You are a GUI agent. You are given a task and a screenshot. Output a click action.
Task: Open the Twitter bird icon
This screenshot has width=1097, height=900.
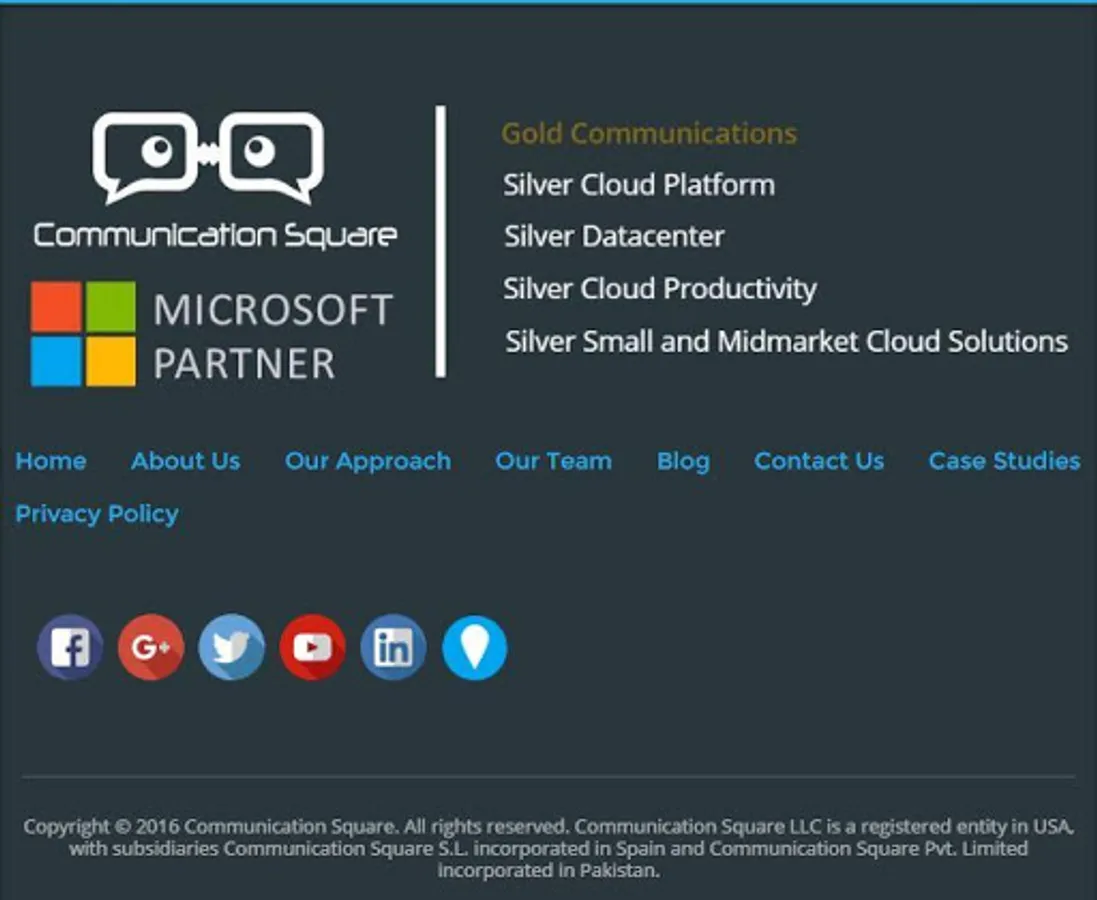click(x=232, y=647)
